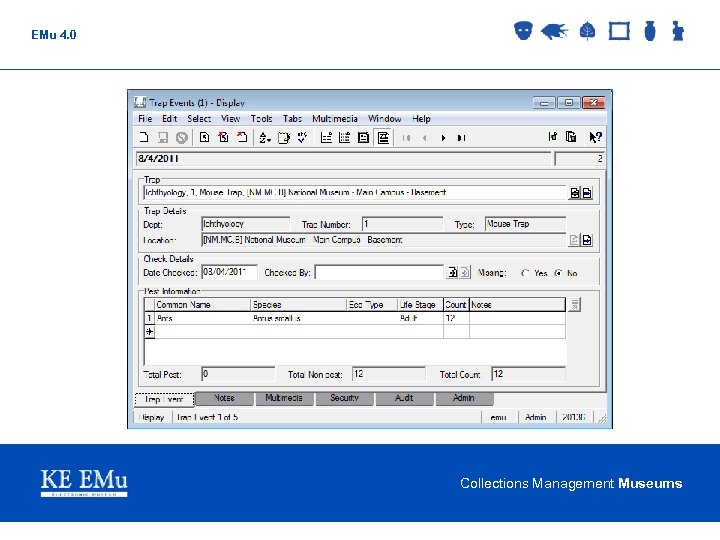The width and height of the screenshot is (720, 540).
Task: Click the grid options icon beside Pest table
Action: (x=574, y=304)
